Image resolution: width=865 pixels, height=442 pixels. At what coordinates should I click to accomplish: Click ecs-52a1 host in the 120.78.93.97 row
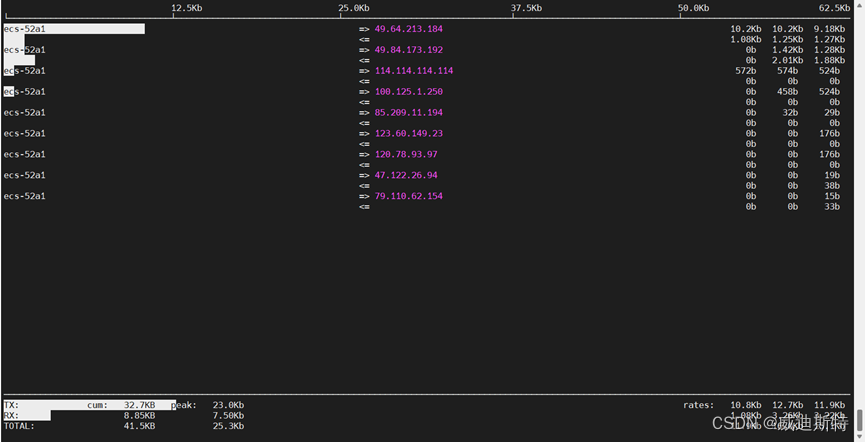coord(25,155)
